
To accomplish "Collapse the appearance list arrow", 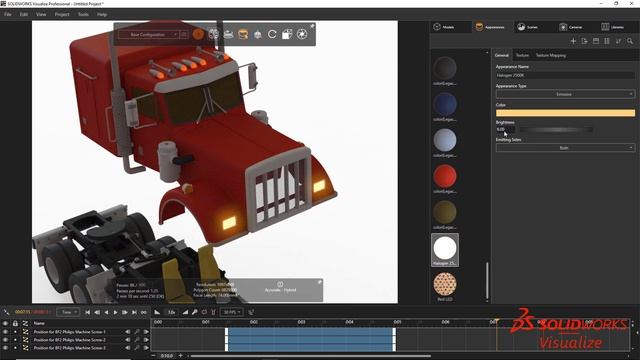I will 487,53.
